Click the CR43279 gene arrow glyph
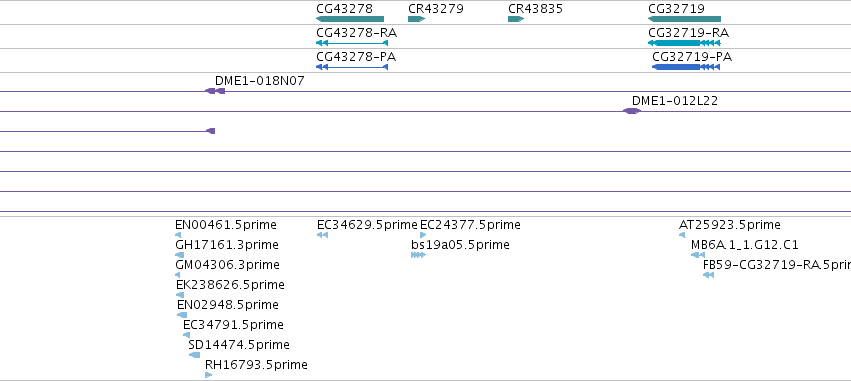The image size is (851, 381). [416, 19]
